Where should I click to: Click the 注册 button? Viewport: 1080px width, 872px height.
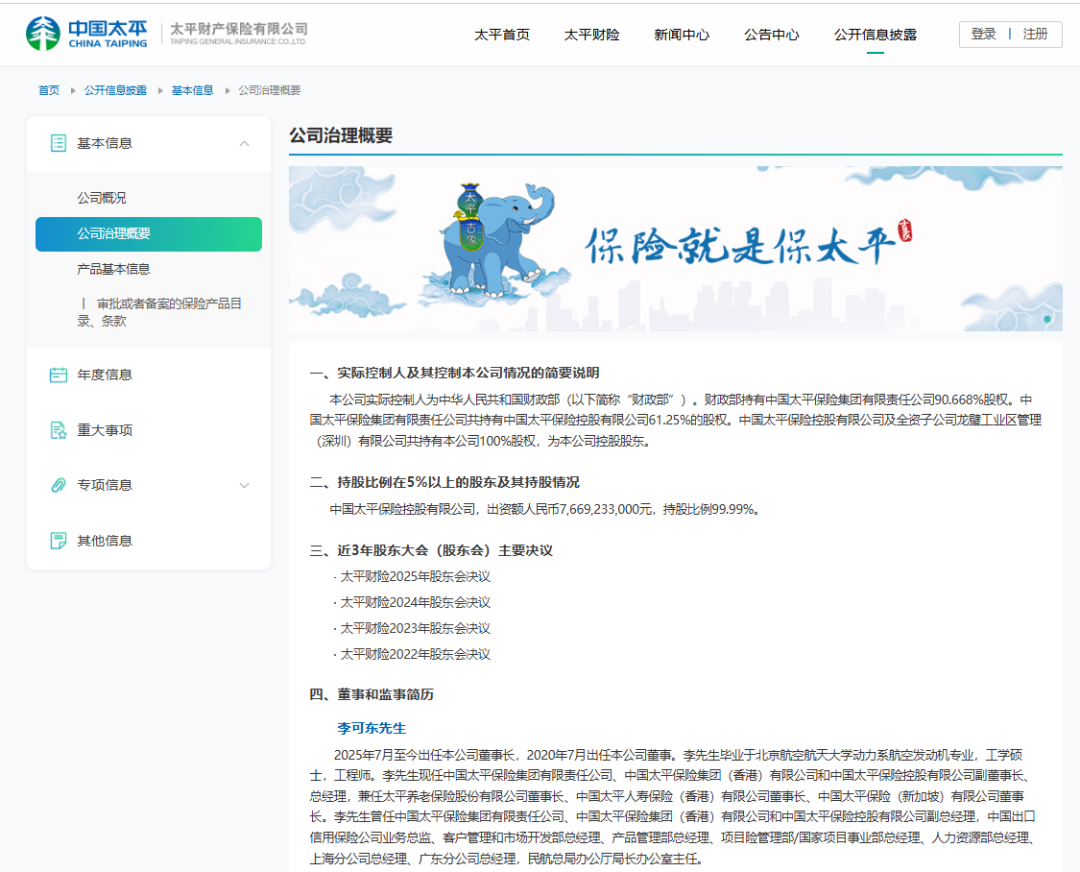[1035, 34]
